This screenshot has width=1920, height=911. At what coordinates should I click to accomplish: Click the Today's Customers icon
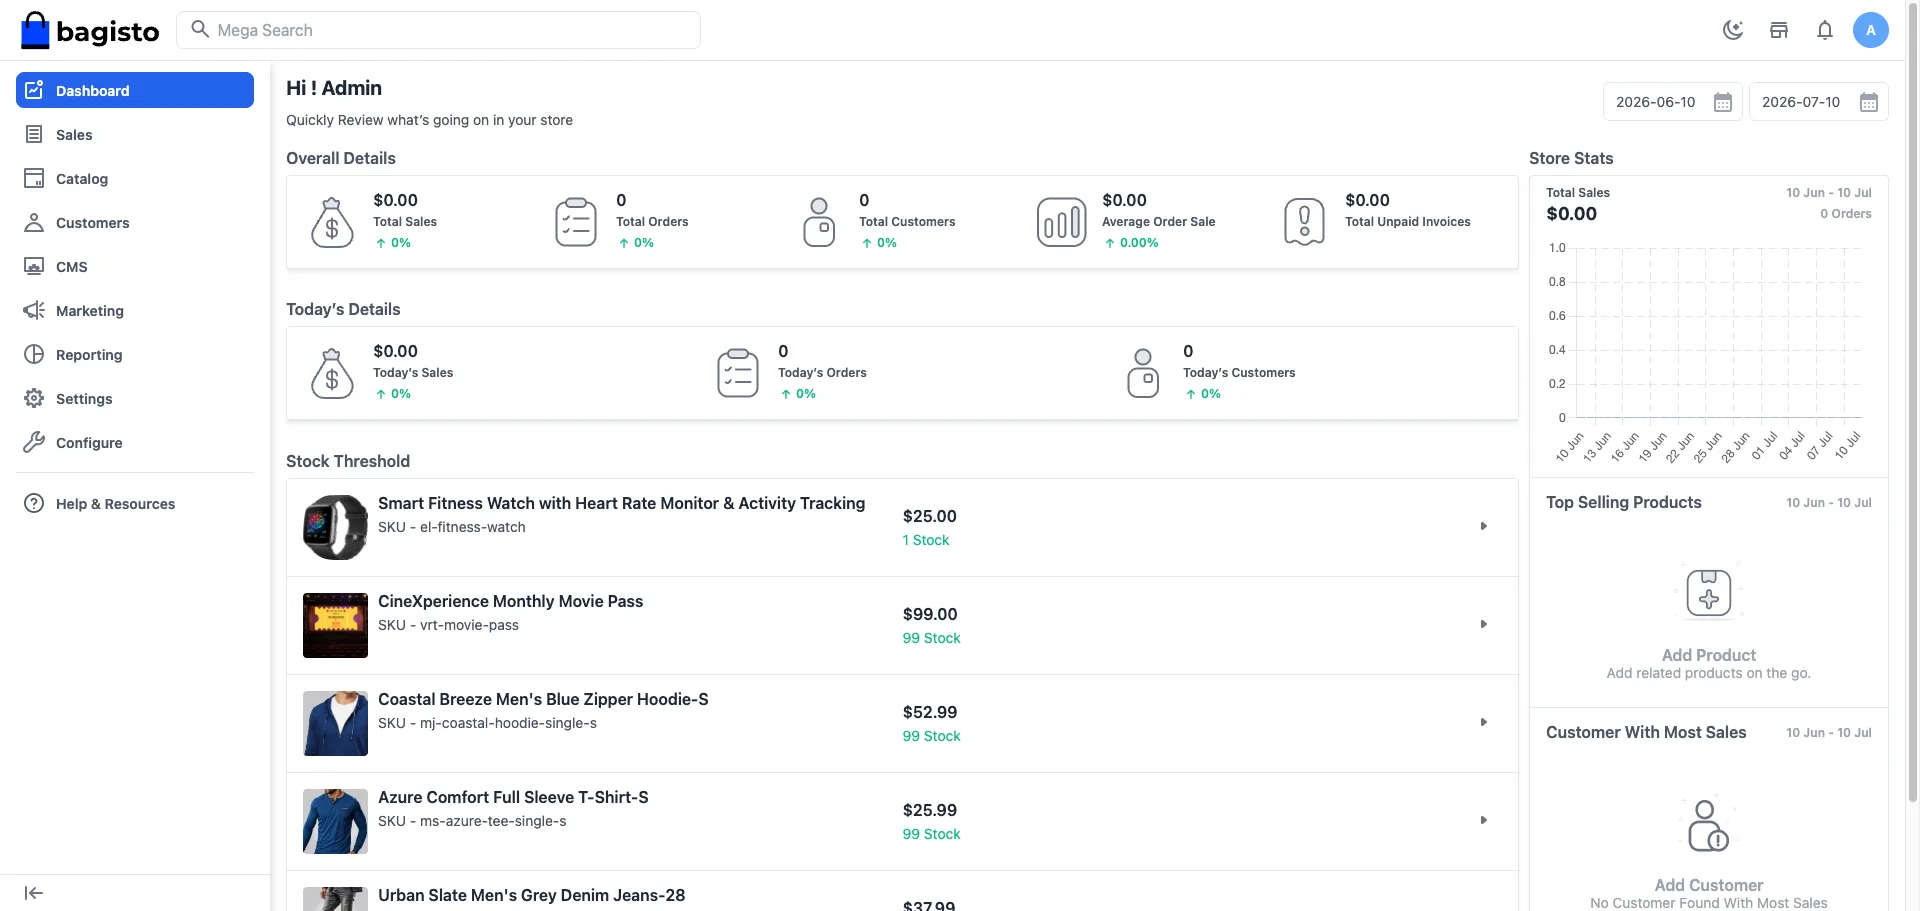coord(1143,373)
